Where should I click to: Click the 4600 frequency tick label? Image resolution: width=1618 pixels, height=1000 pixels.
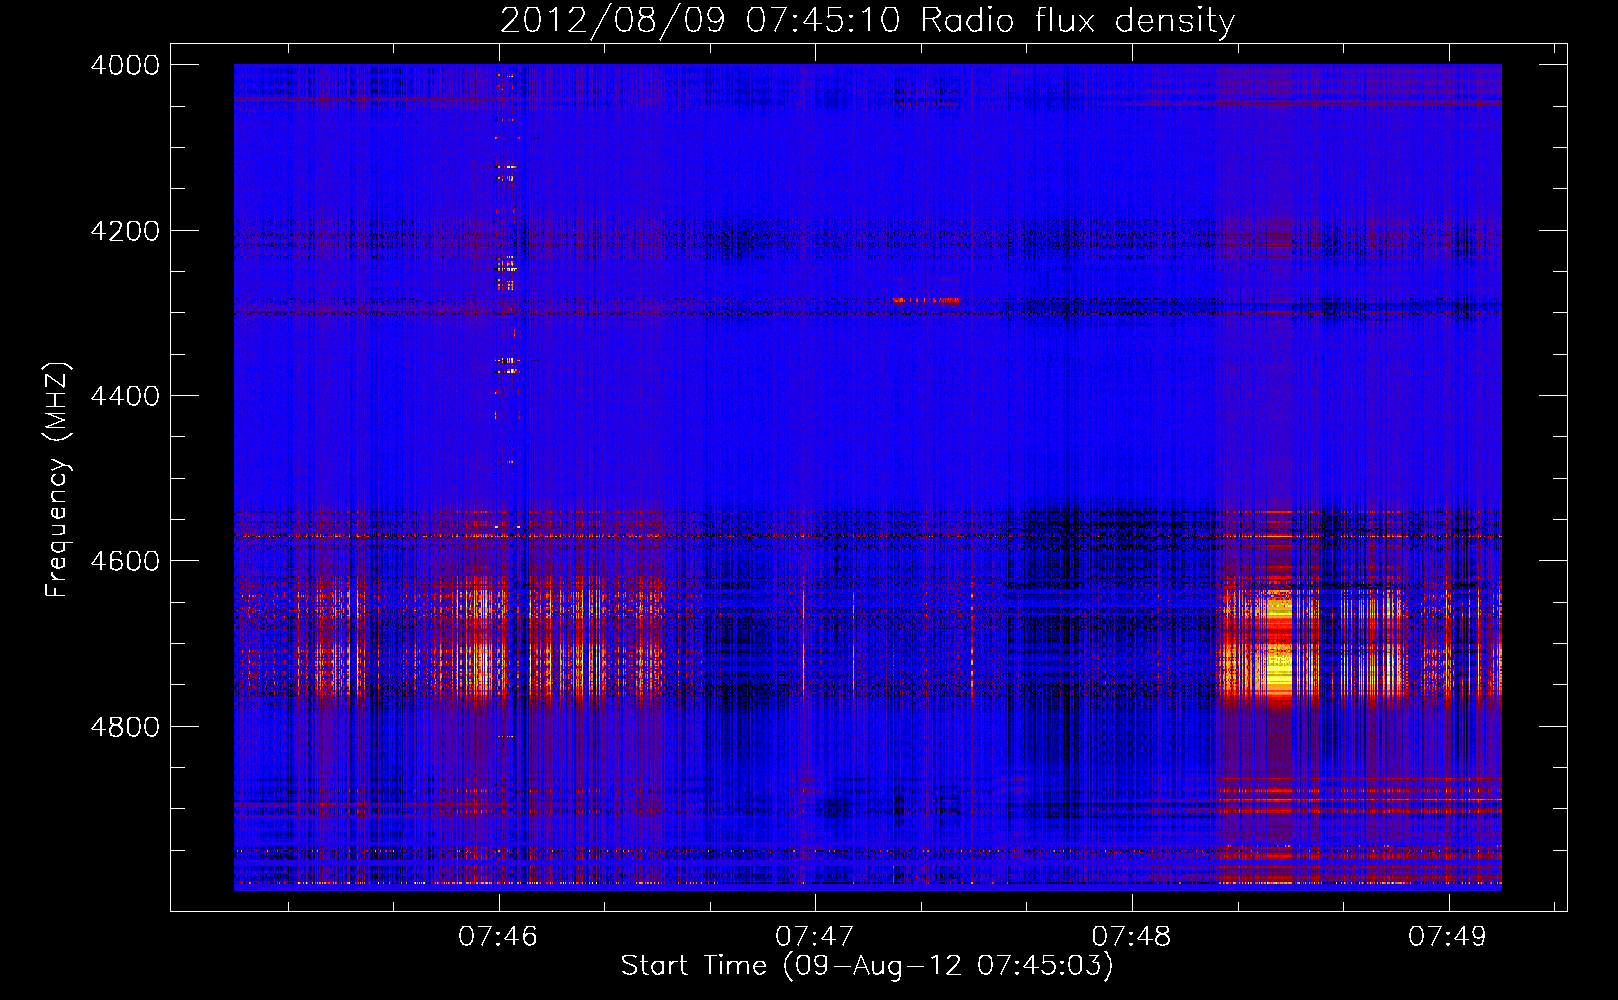tap(125, 561)
